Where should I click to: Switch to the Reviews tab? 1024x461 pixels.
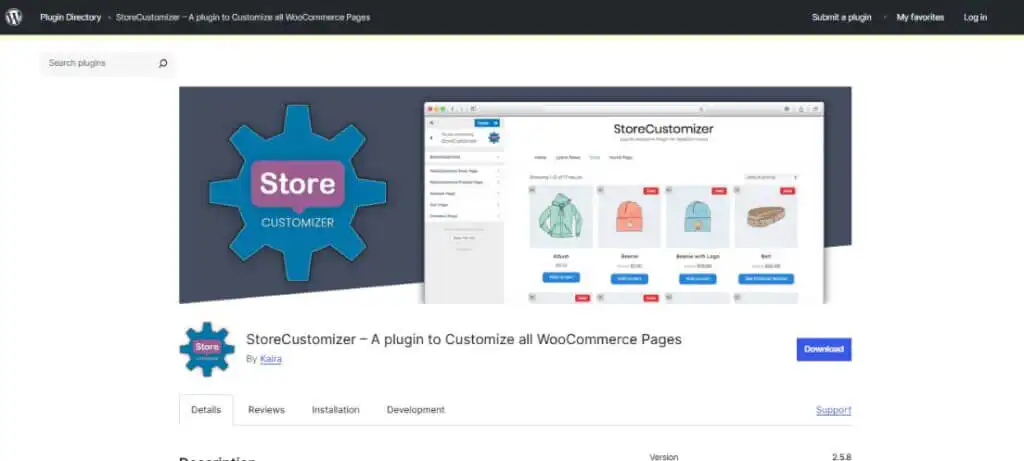[266, 410]
